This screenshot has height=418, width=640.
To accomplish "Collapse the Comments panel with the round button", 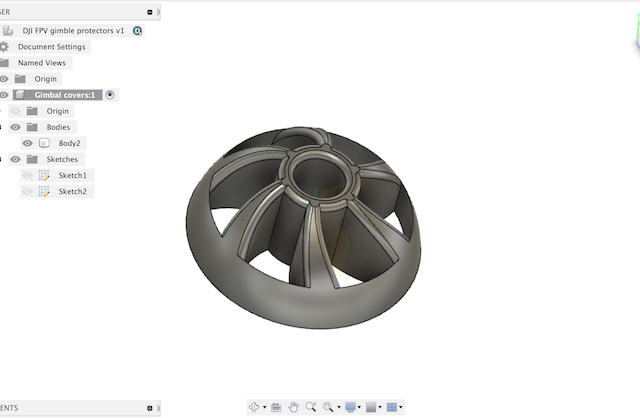I will (x=150, y=408).
